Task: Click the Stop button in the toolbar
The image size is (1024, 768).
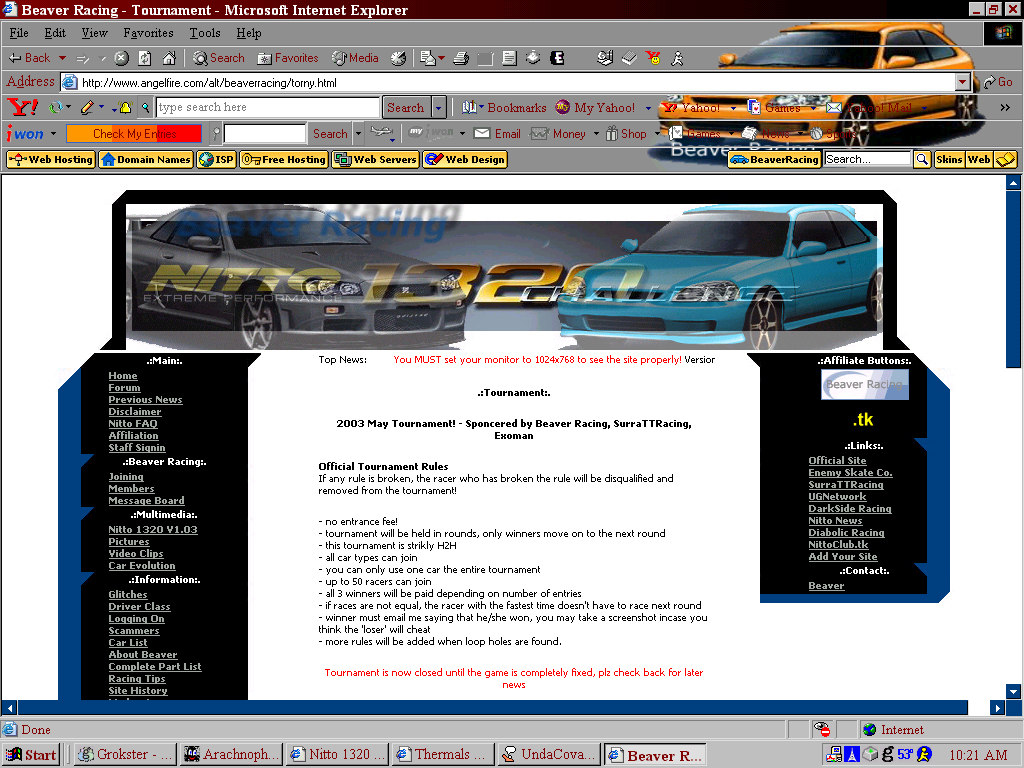Action: point(121,58)
